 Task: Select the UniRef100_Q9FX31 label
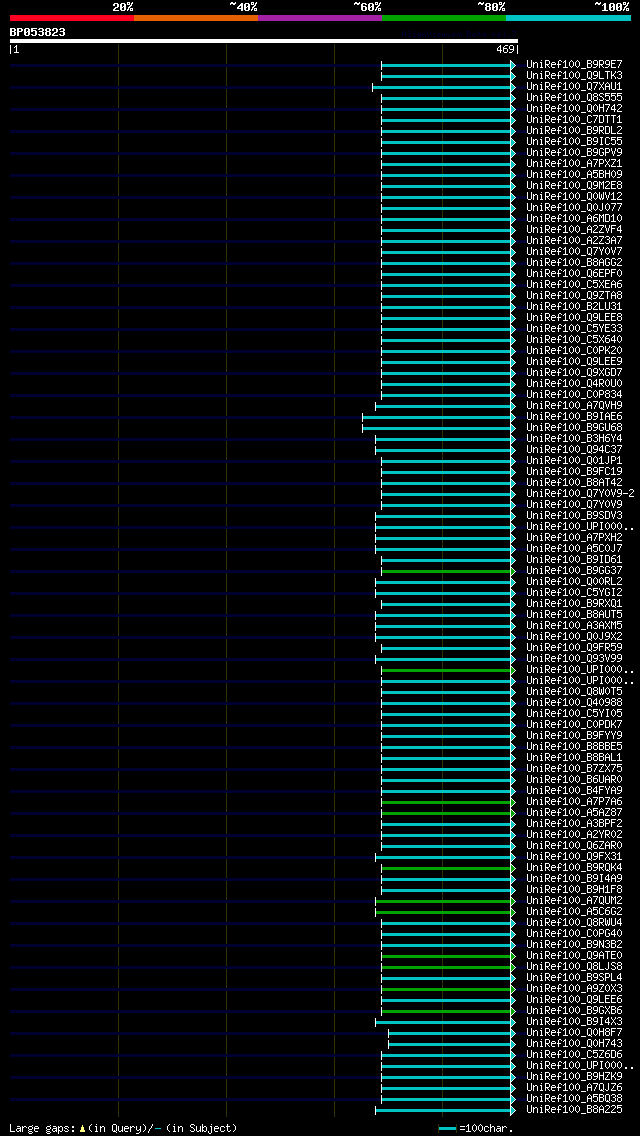574,856
